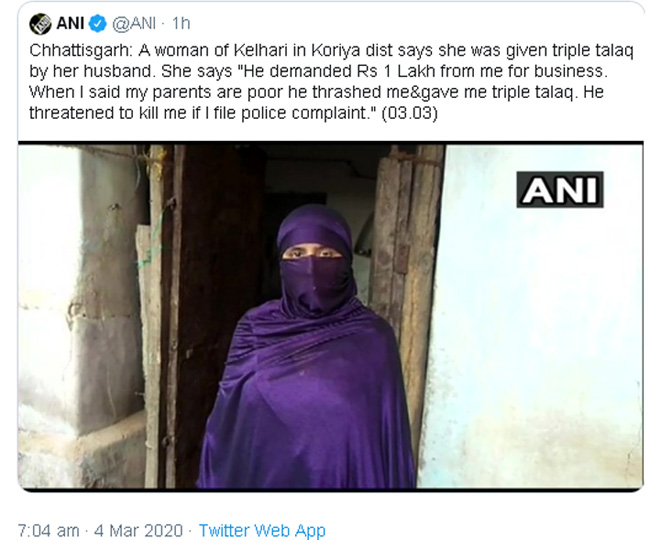This screenshot has height=540, width=650.
Task: Click the woman in purple veil
Action: [x=307, y=347]
